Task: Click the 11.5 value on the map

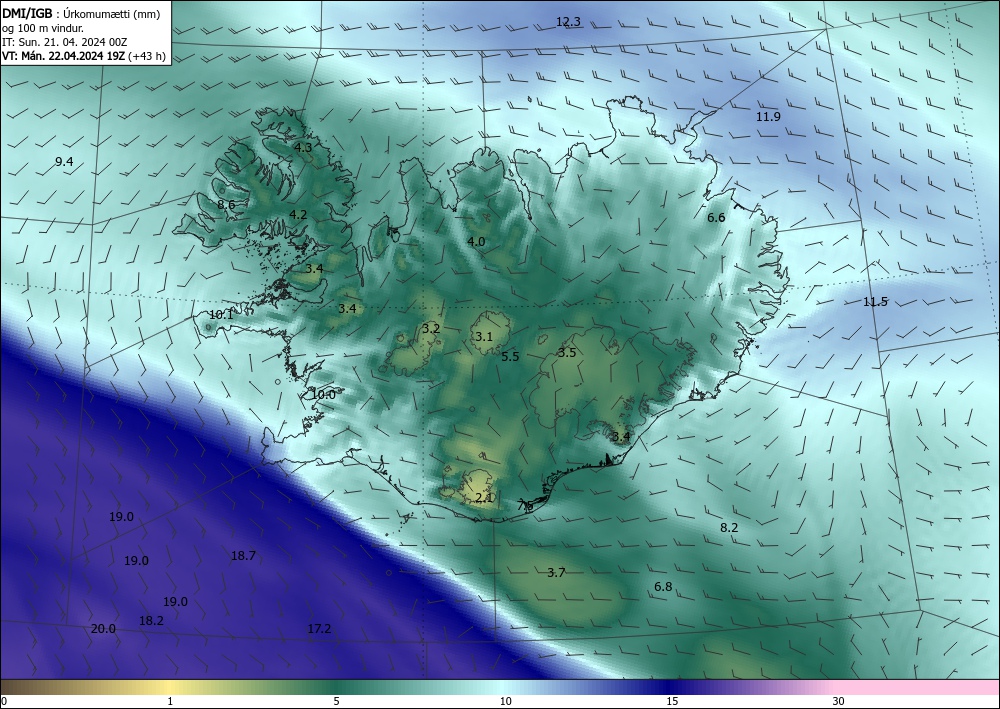Action: [x=875, y=302]
